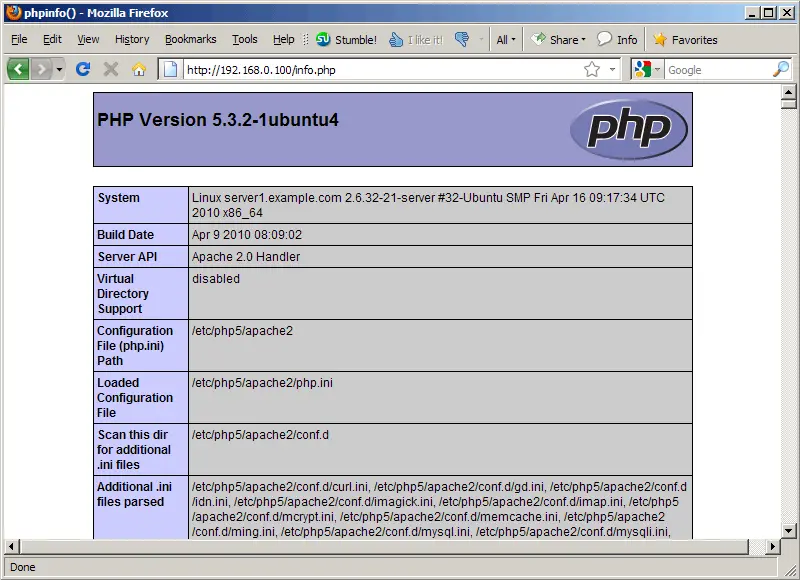Click the toolbar grip handle next to Help
Image resolution: width=800 pixels, height=580 pixels.
pos(306,39)
